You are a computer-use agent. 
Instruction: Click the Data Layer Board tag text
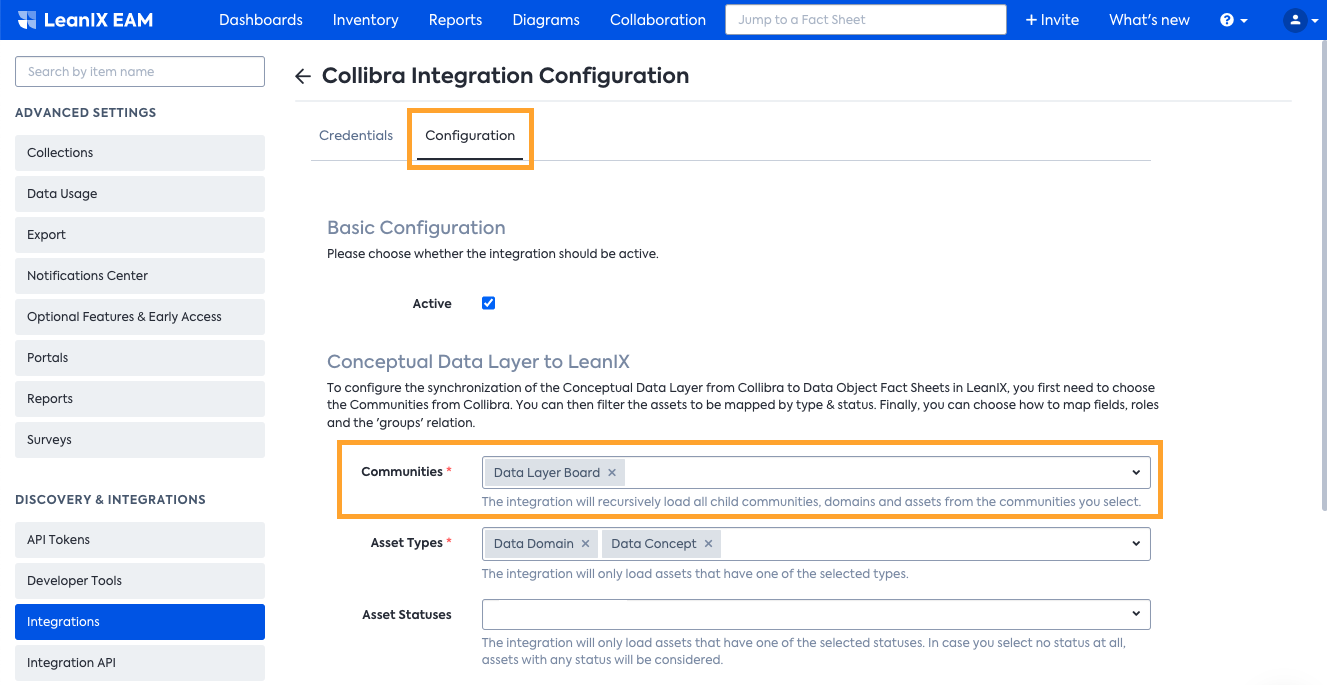point(547,473)
